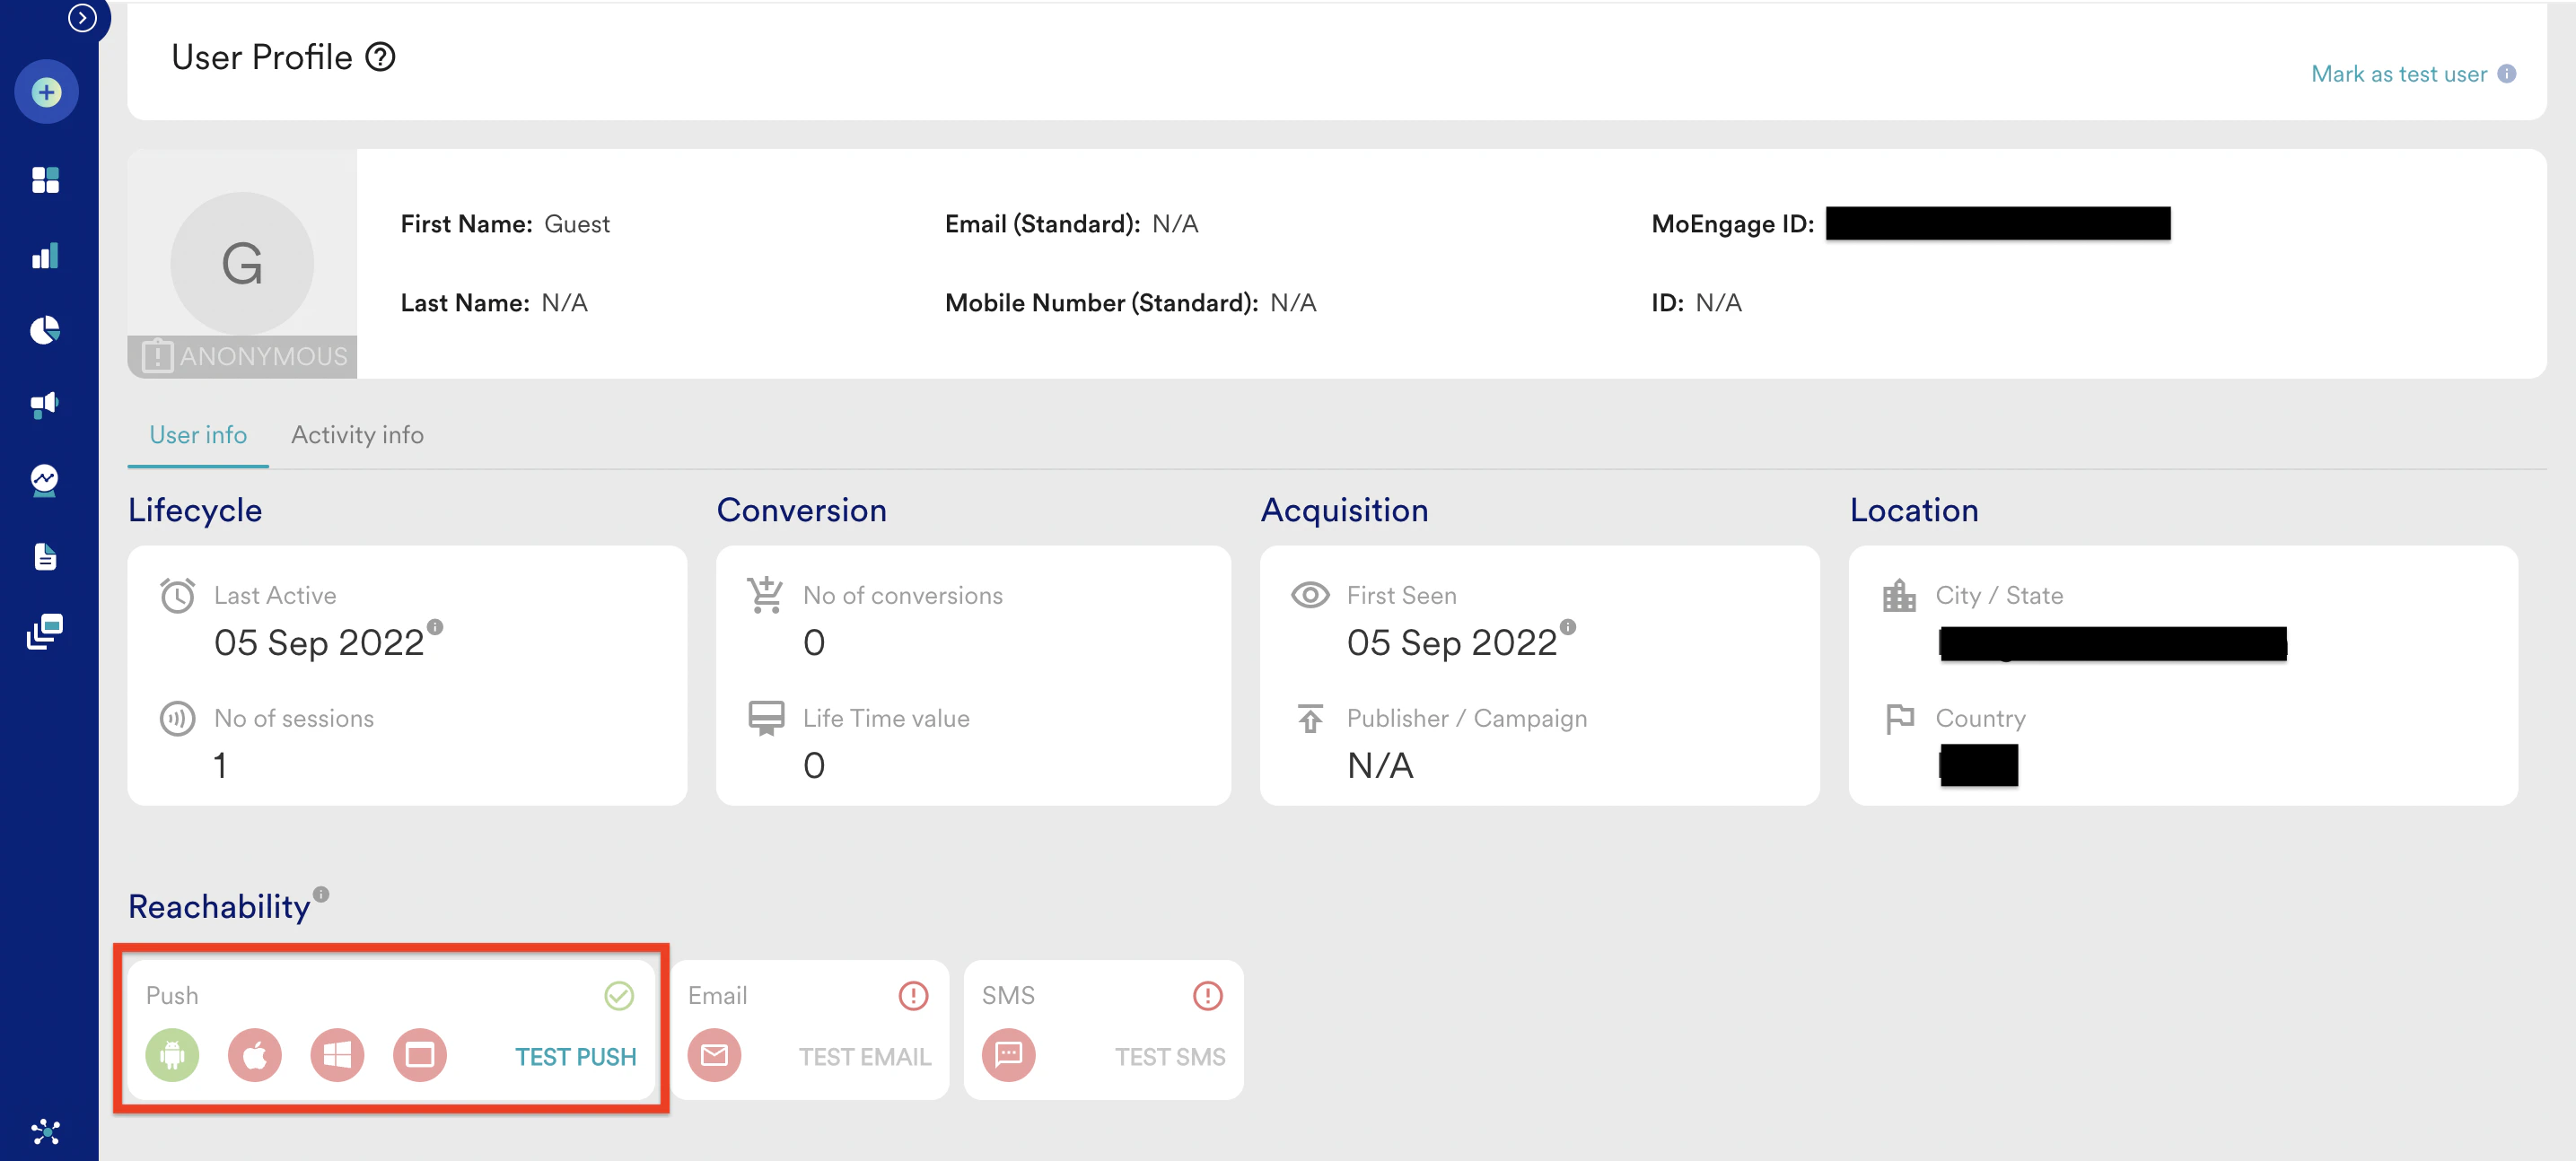Click the User Profile help question icon

click(380, 57)
